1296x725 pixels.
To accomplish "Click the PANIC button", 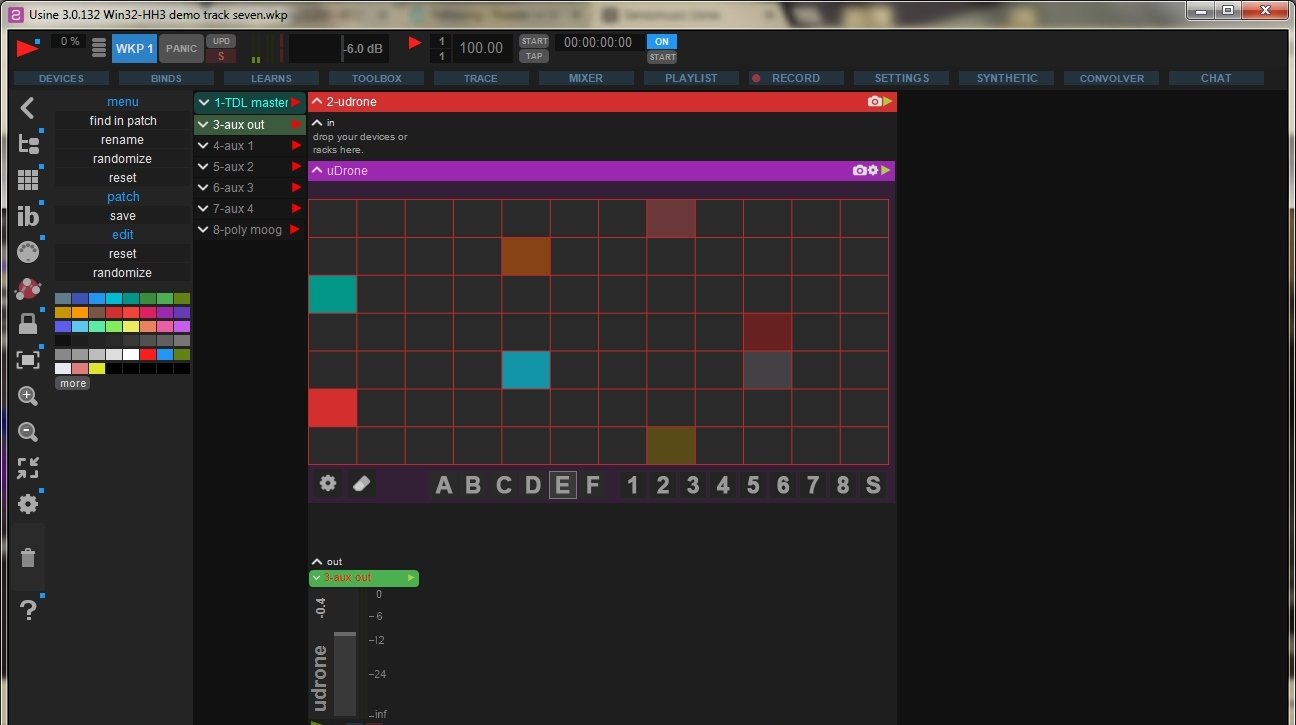I will coord(182,48).
